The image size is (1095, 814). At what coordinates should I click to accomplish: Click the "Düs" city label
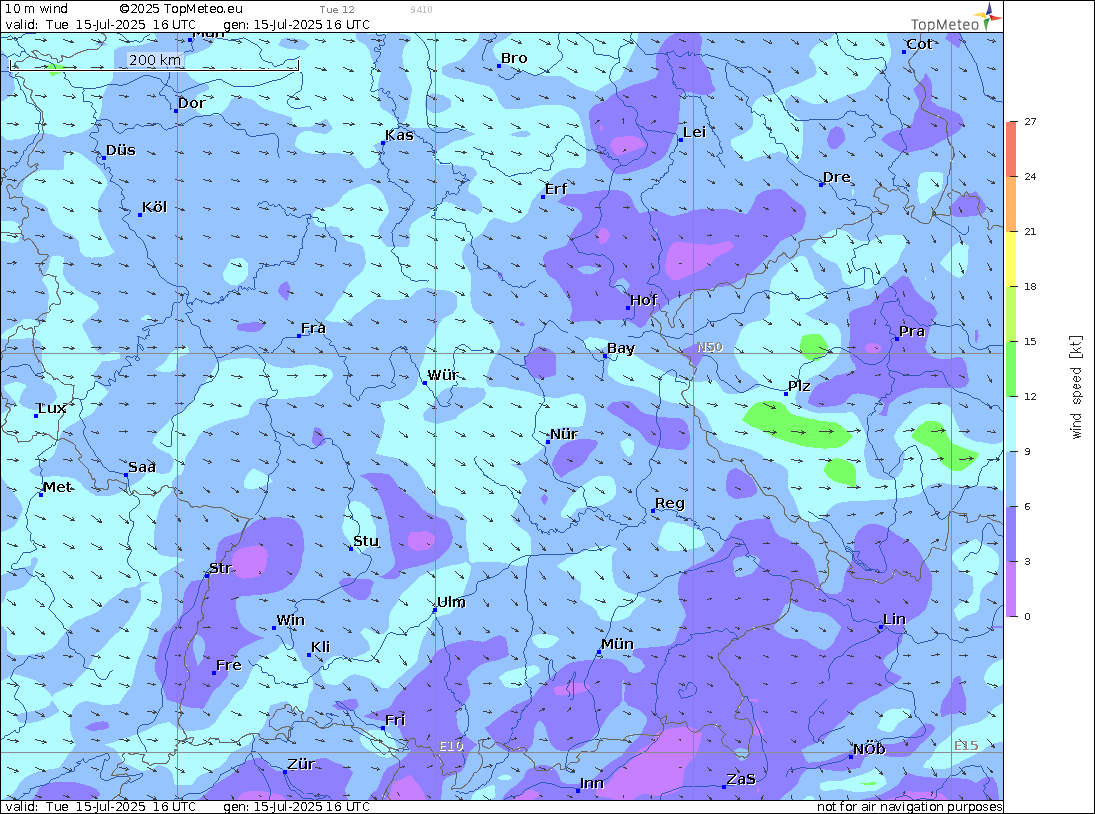coord(121,150)
